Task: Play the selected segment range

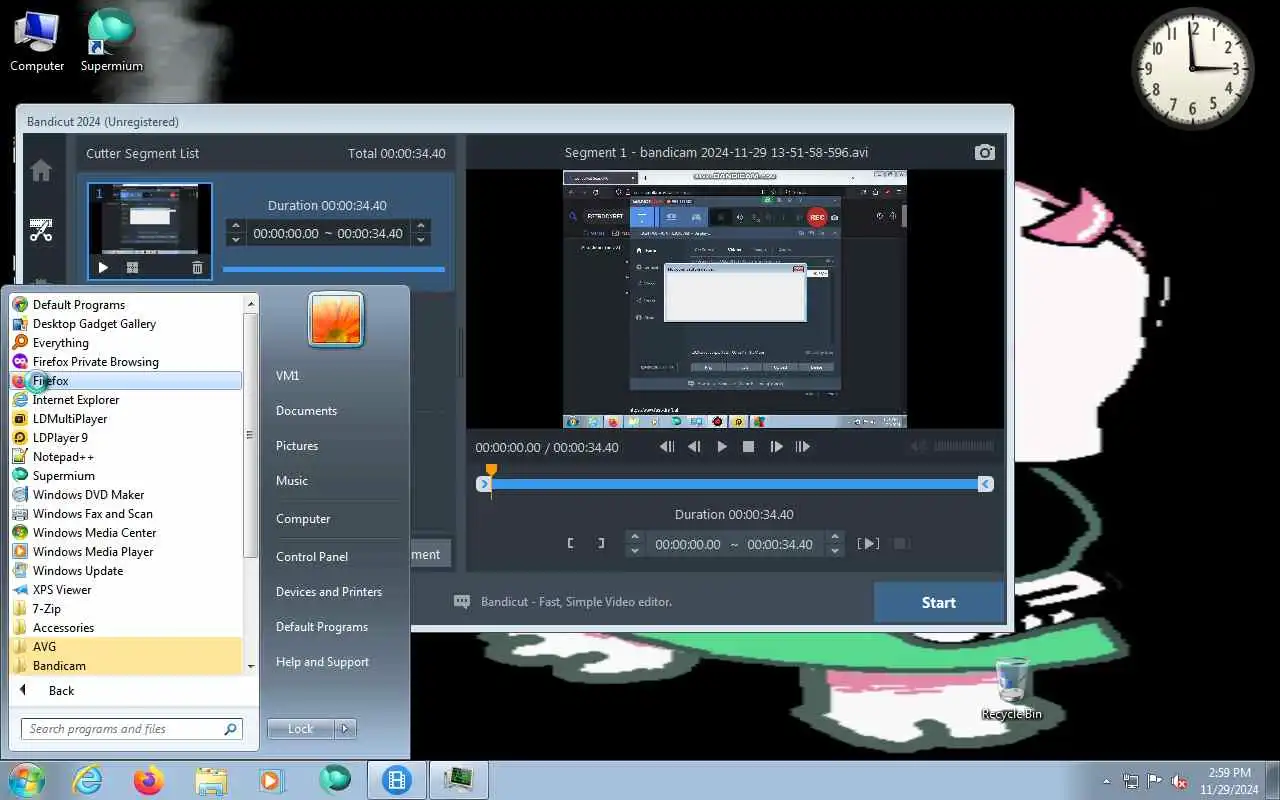Action: [868, 543]
